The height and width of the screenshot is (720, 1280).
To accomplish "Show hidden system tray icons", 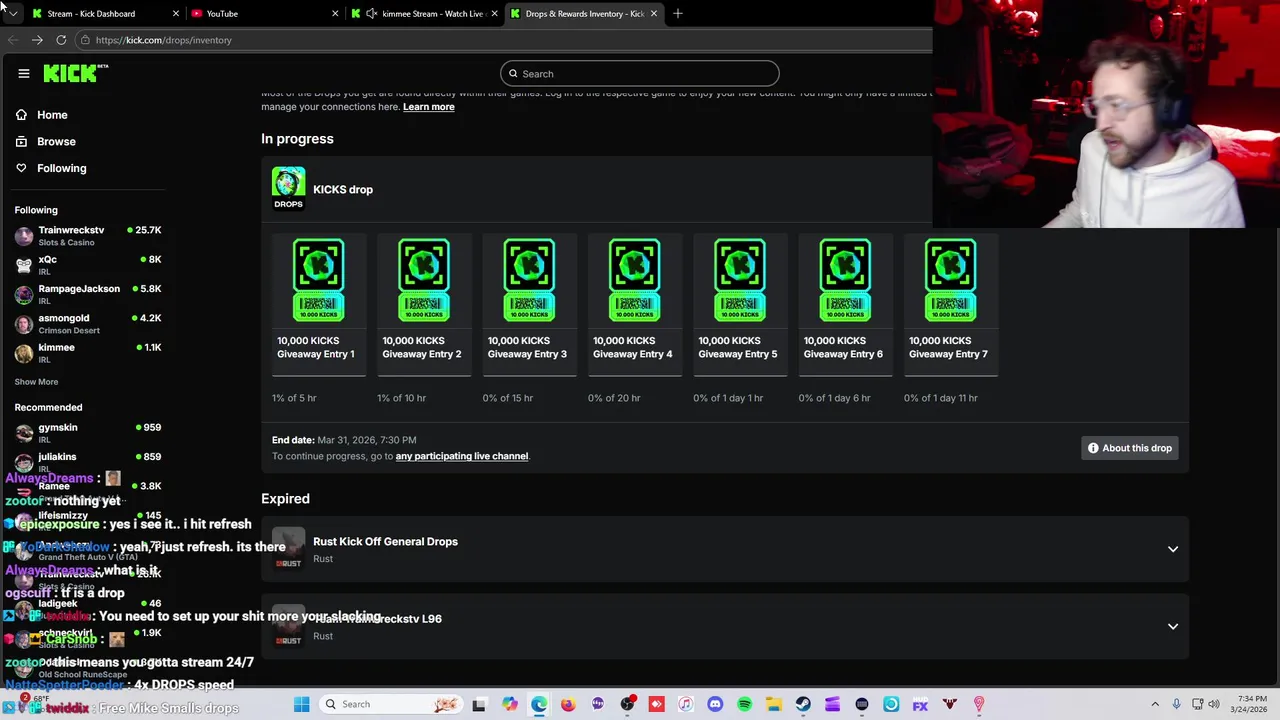I will (x=1155, y=704).
